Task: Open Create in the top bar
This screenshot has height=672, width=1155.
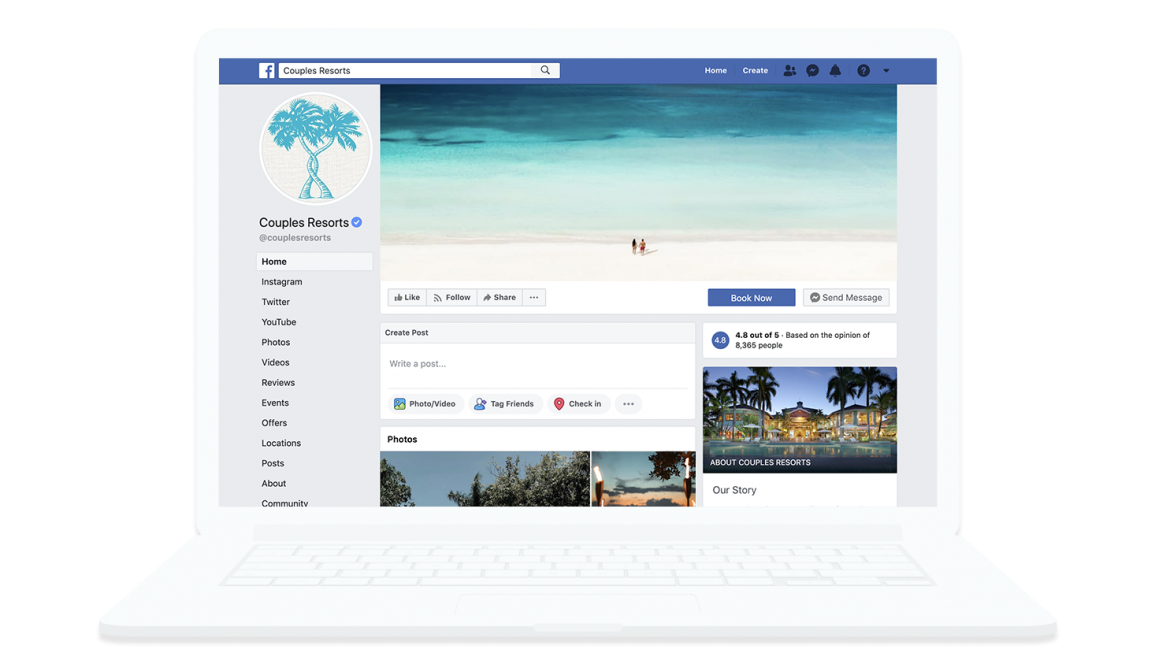Action: pyautogui.click(x=755, y=71)
